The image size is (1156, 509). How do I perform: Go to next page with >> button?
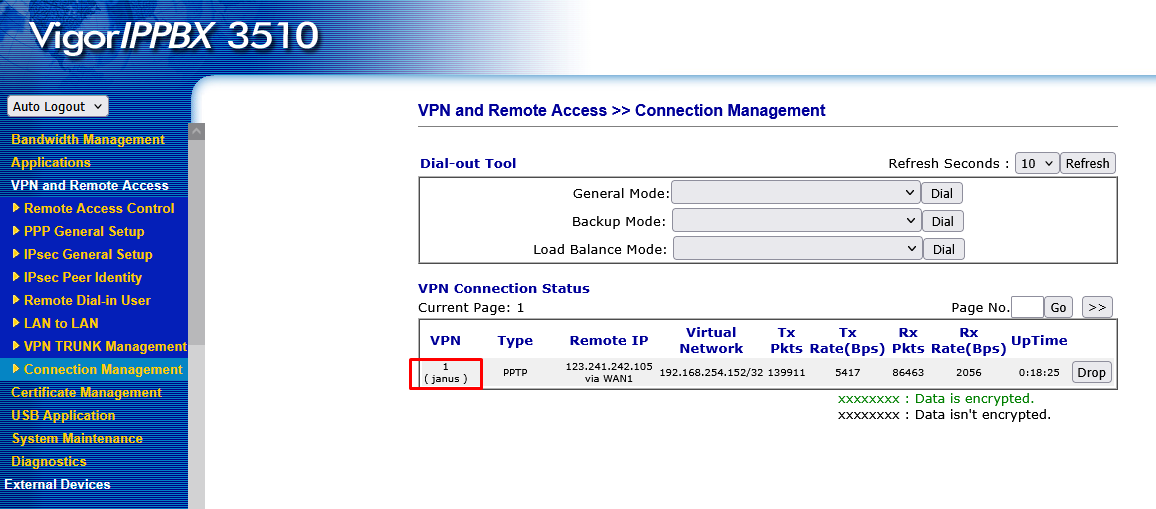1096,308
